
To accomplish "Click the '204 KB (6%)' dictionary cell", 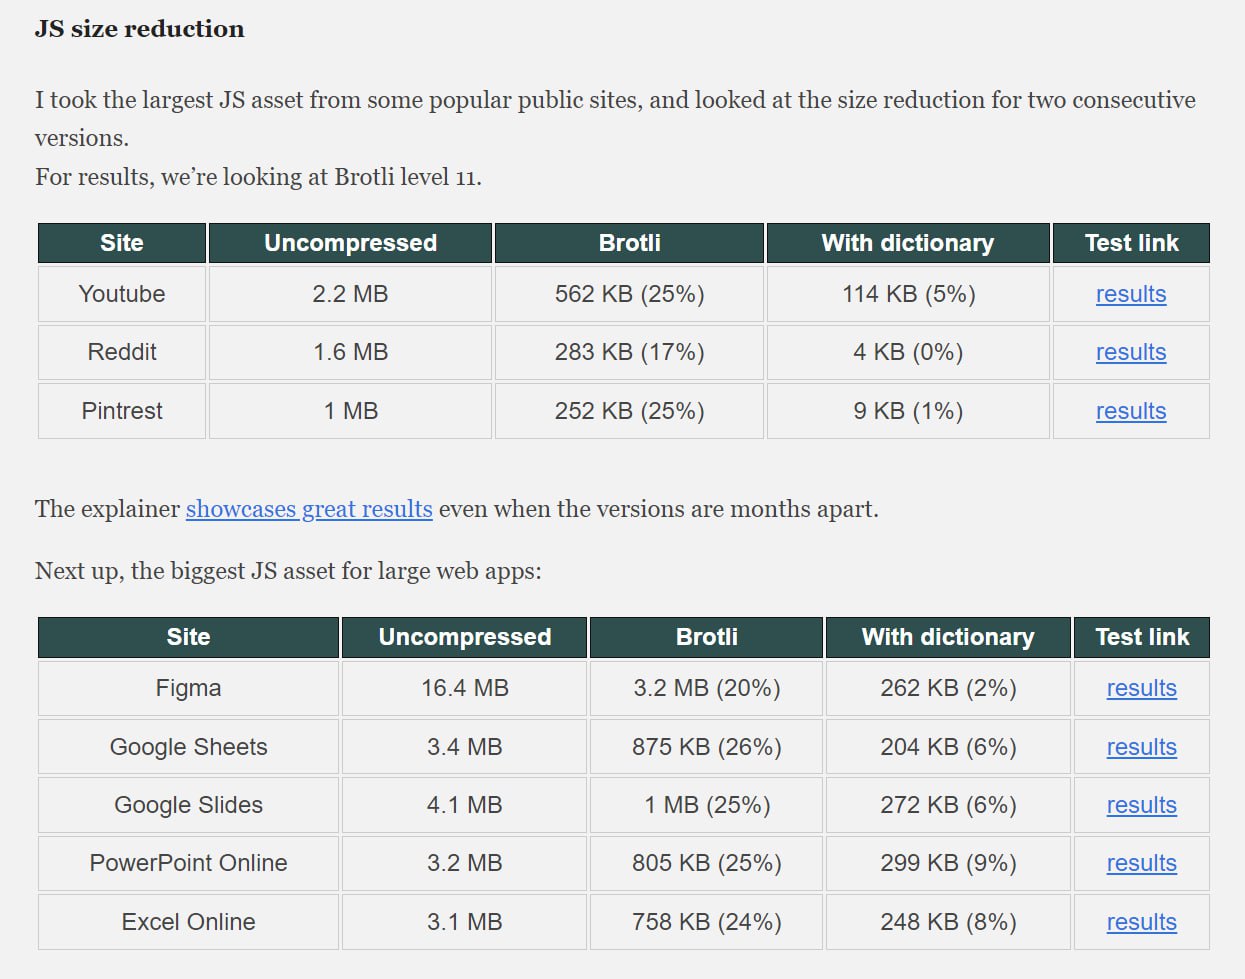I will click(948, 747).
